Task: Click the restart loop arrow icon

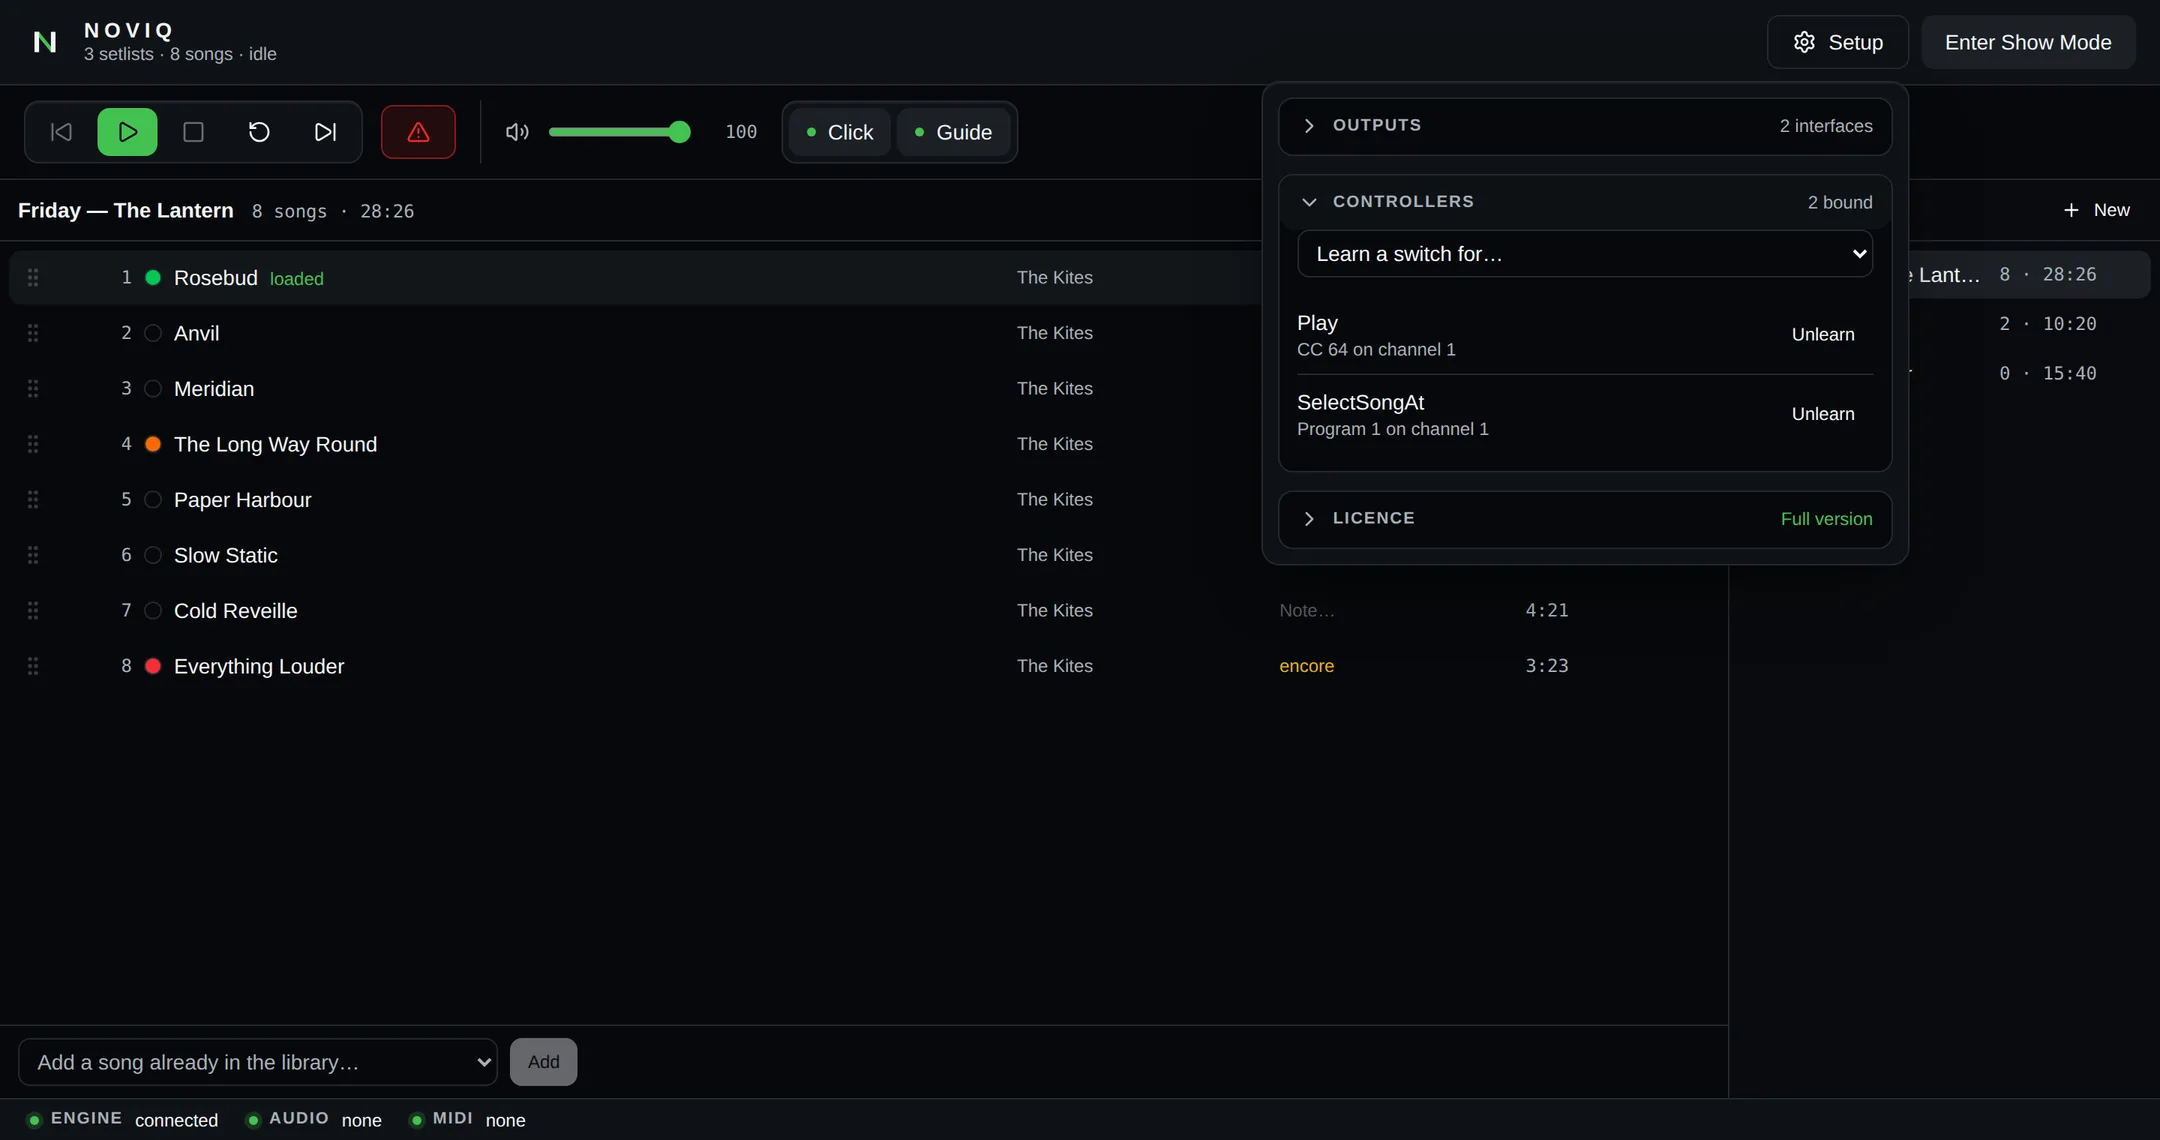Action: point(259,132)
